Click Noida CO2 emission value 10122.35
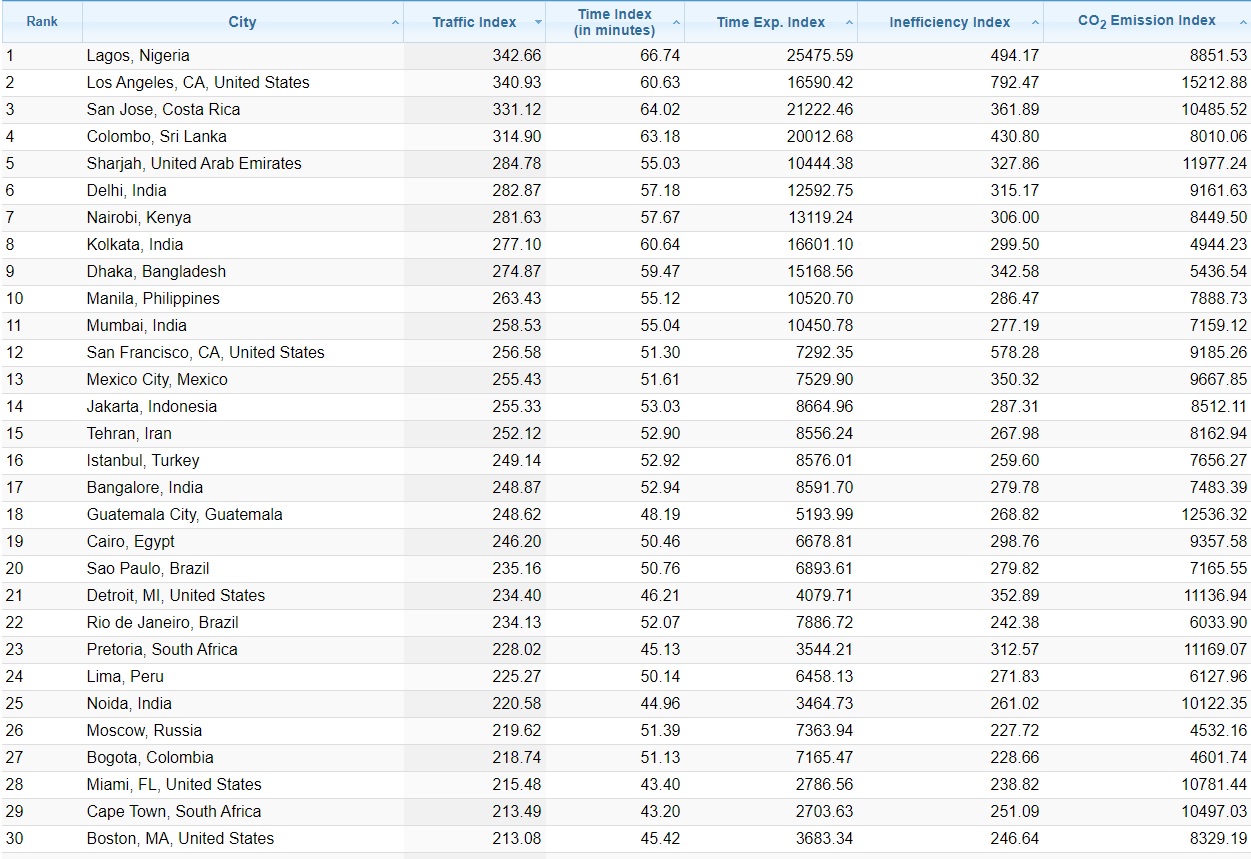Screen dimensions: 1251x859 point(1215,703)
